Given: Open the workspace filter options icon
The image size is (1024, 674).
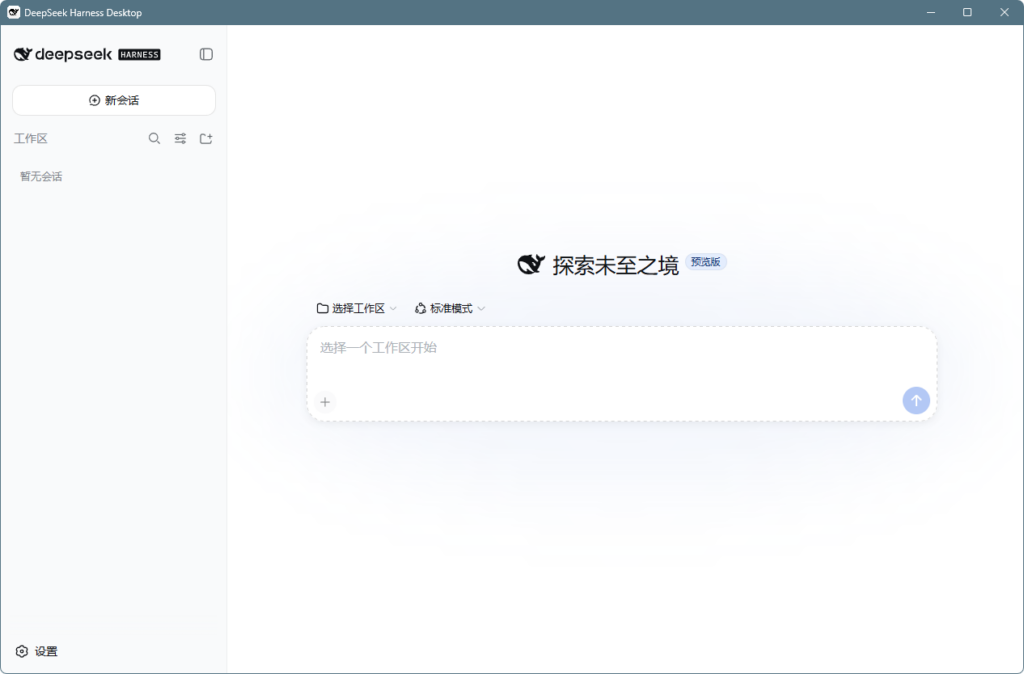Looking at the screenshot, I should pyautogui.click(x=180, y=138).
